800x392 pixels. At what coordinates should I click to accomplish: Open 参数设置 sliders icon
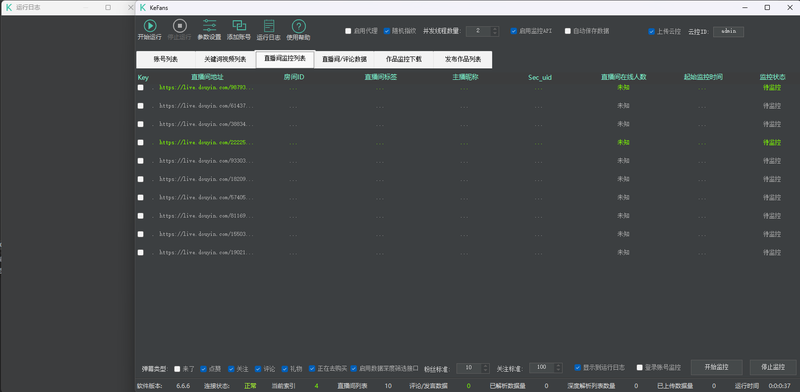click(209, 26)
